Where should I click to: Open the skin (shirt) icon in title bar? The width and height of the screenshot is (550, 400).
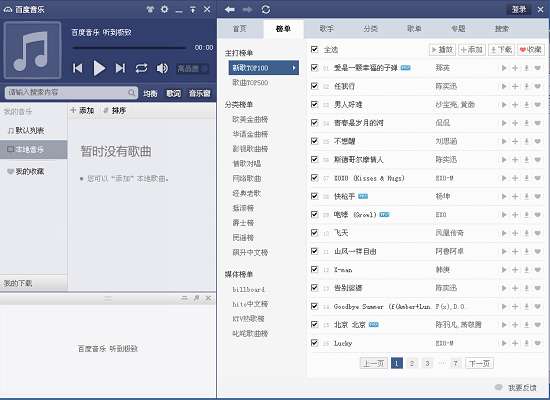pyautogui.click(x=150, y=9)
